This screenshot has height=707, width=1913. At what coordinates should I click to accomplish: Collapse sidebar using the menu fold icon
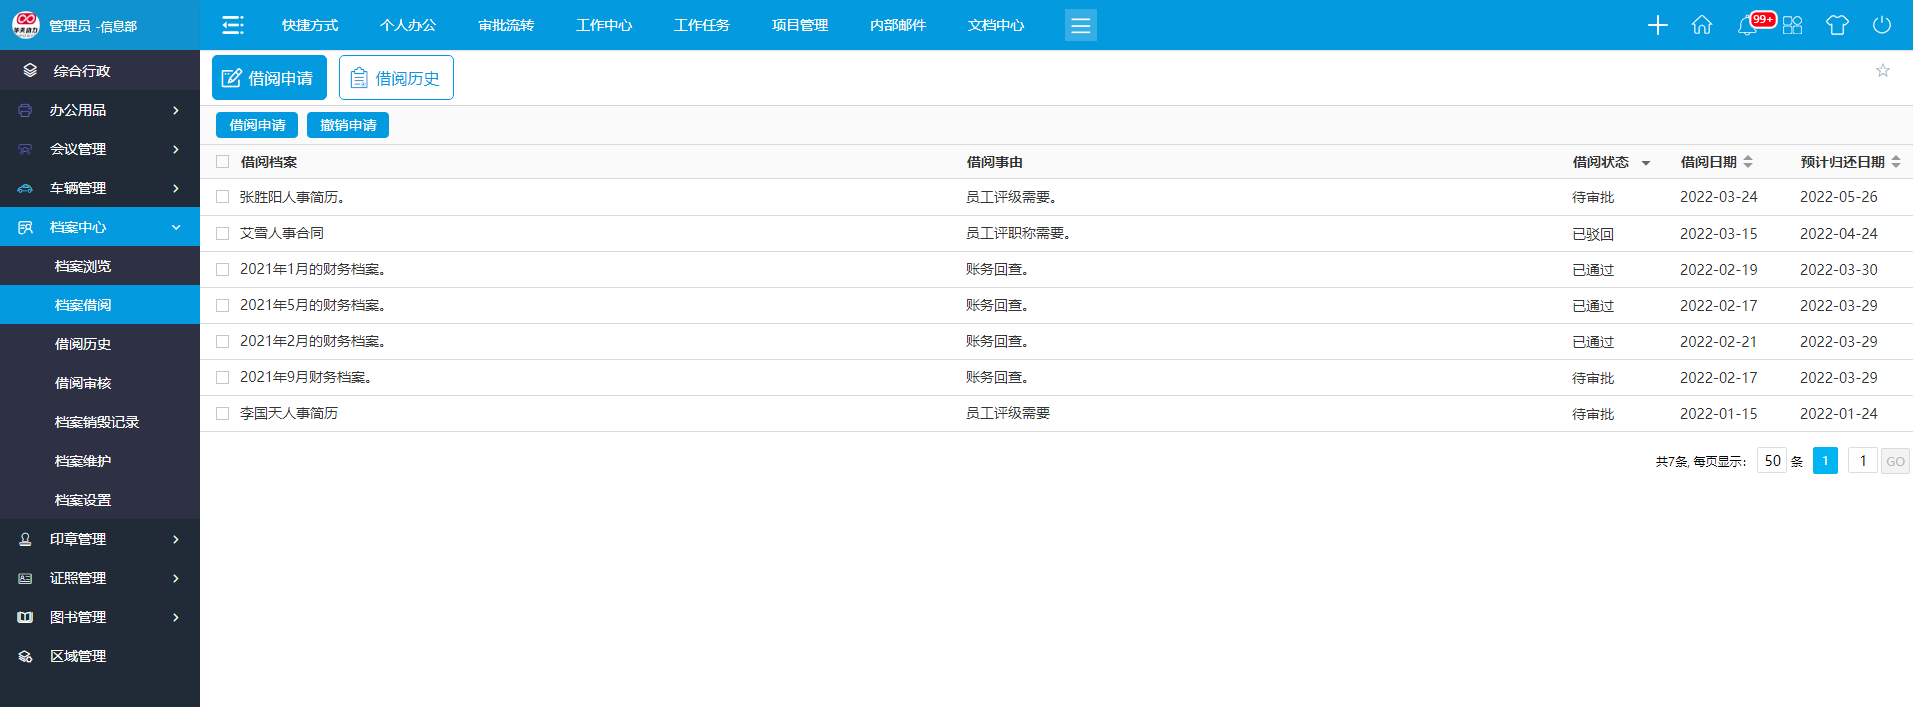point(233,25)
